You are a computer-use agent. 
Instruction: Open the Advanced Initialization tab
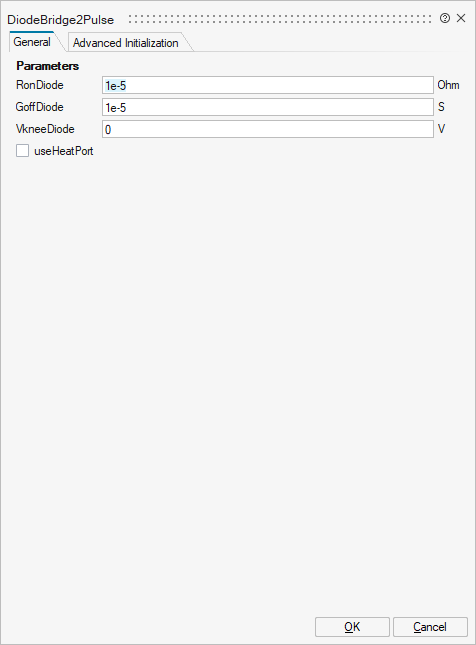coord(125,43)
